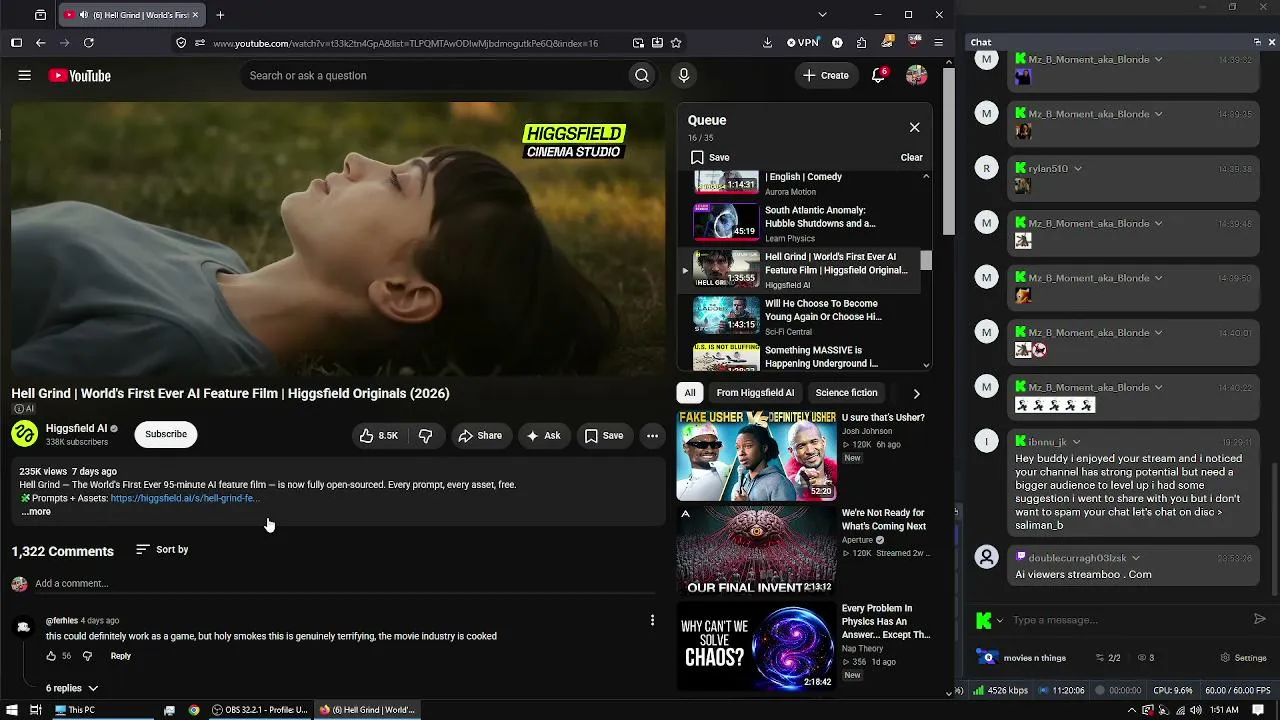Open the YouTube account avatar menu
The image size is (1280, 720).
tap(916, 75)
